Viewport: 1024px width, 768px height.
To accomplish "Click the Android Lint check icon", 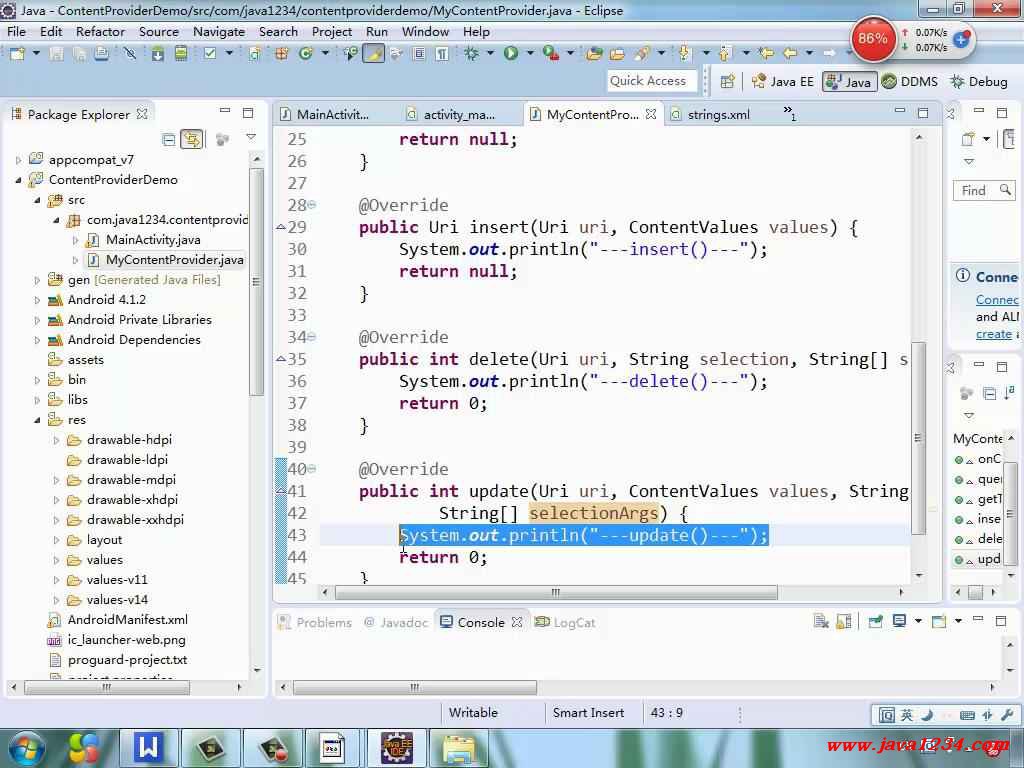I will 210,54.
